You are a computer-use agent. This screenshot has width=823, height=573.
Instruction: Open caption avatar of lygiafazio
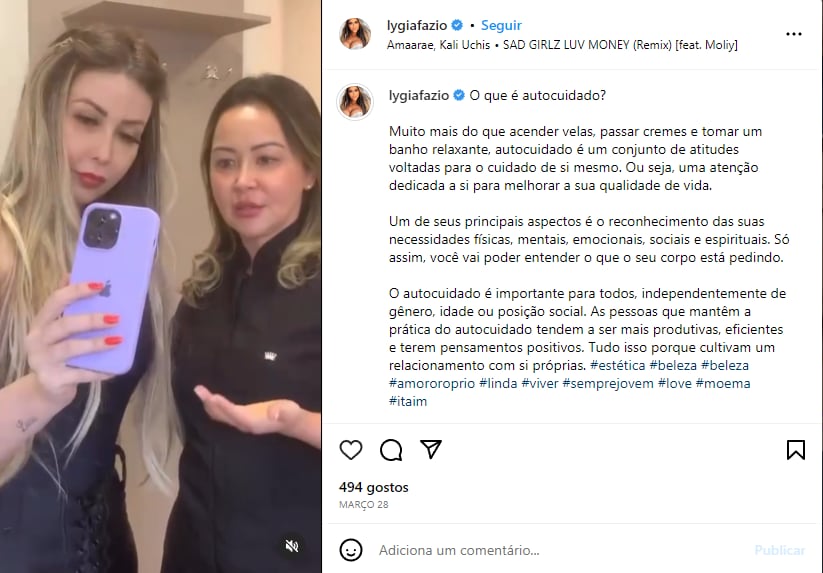pos(355,102)
